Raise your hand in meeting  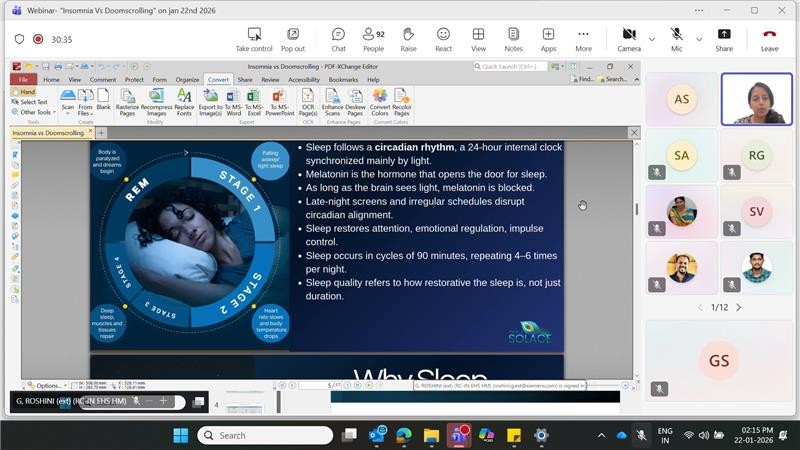click(408, 39)
